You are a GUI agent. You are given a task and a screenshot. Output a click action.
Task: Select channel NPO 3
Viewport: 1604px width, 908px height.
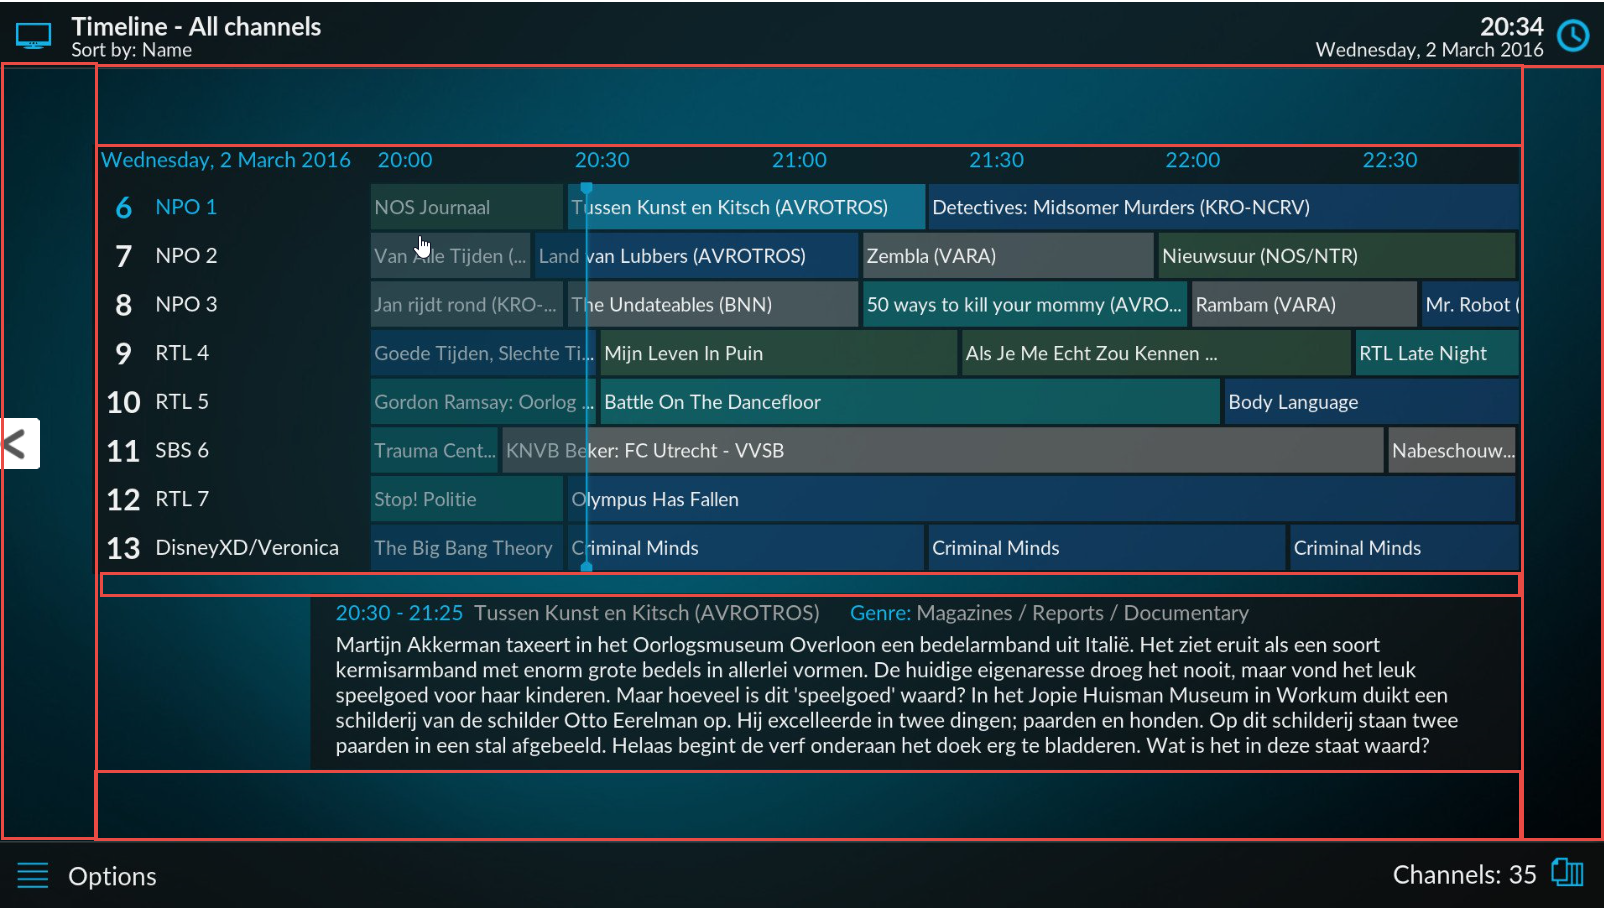(186, 304)
